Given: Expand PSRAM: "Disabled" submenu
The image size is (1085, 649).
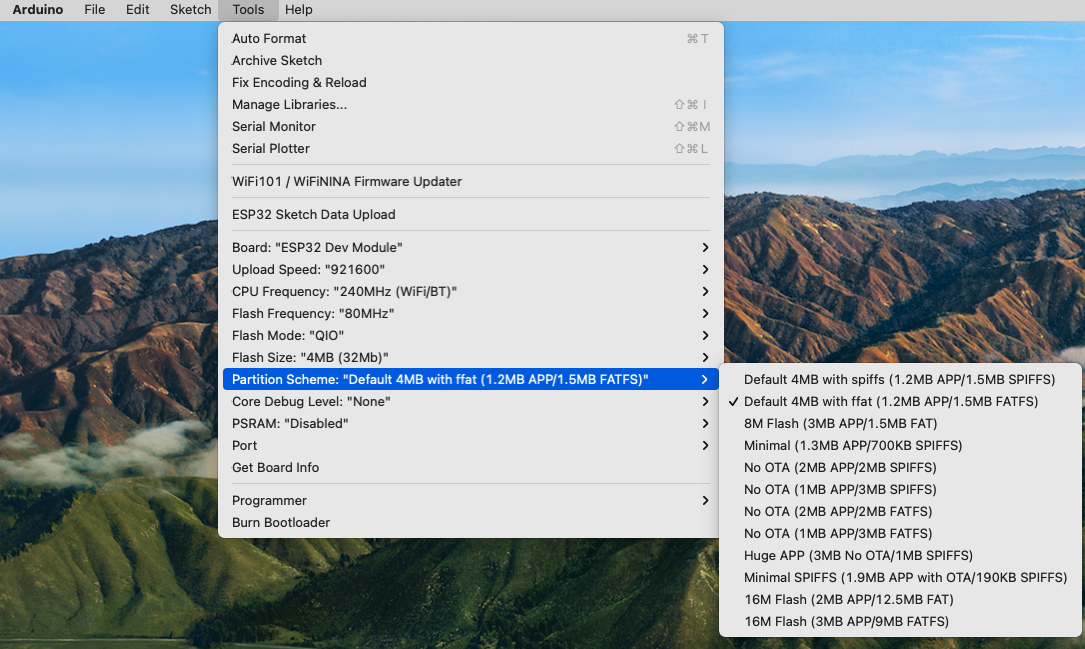Looking at the screenshot, I should 471,423.
